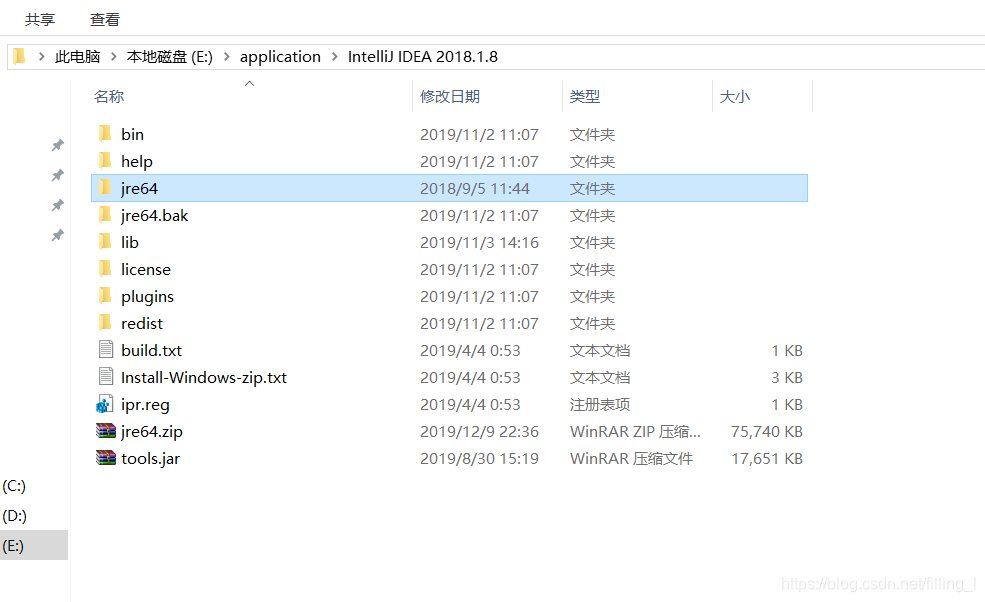
Task: Expand chevron after 本地磁盘 (E:)
Action: coord(227,57)
